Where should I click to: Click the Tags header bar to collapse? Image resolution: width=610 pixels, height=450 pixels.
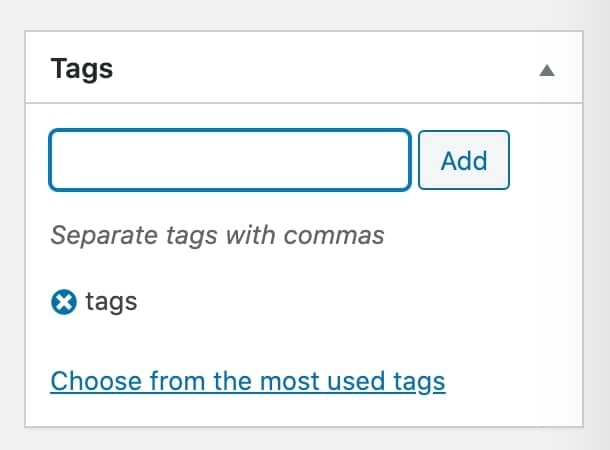(x=304, y=67)
